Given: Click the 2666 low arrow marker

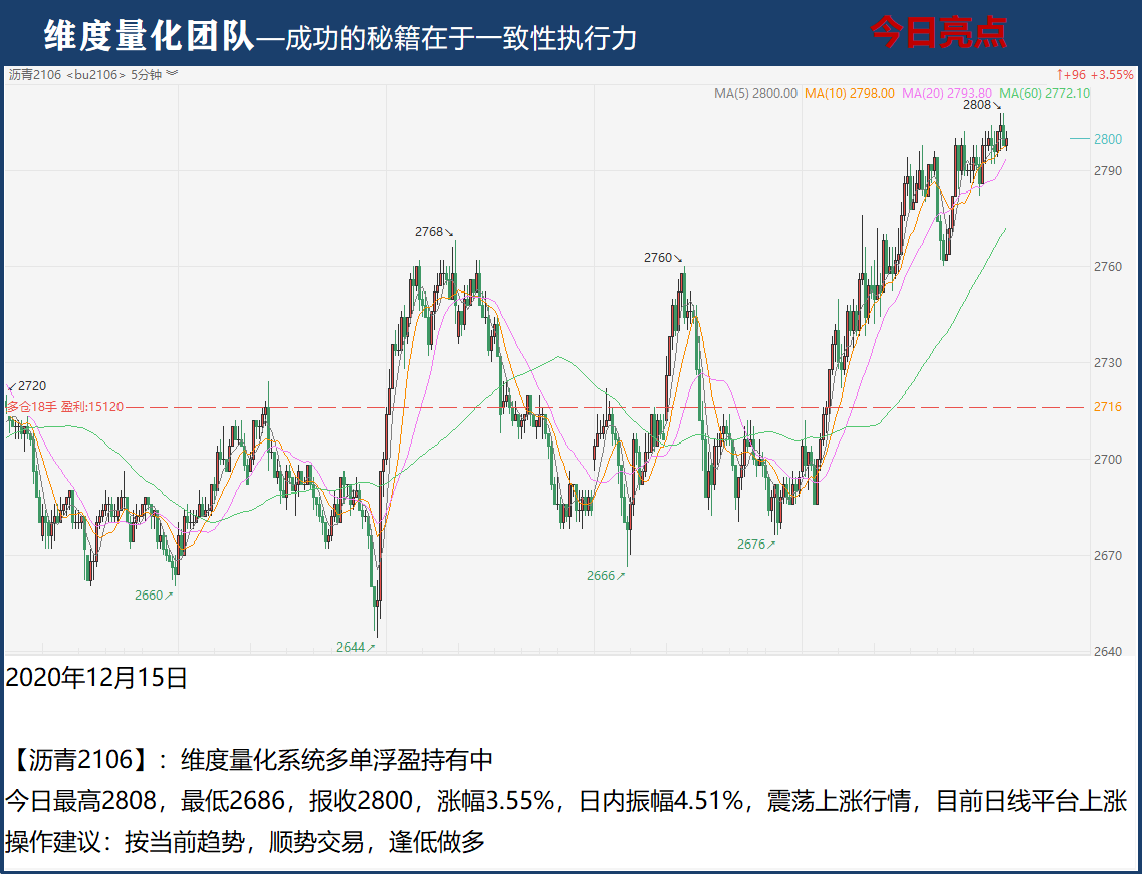Looking at the screenshot, I should pyautogui.click(x=606, y=575).
